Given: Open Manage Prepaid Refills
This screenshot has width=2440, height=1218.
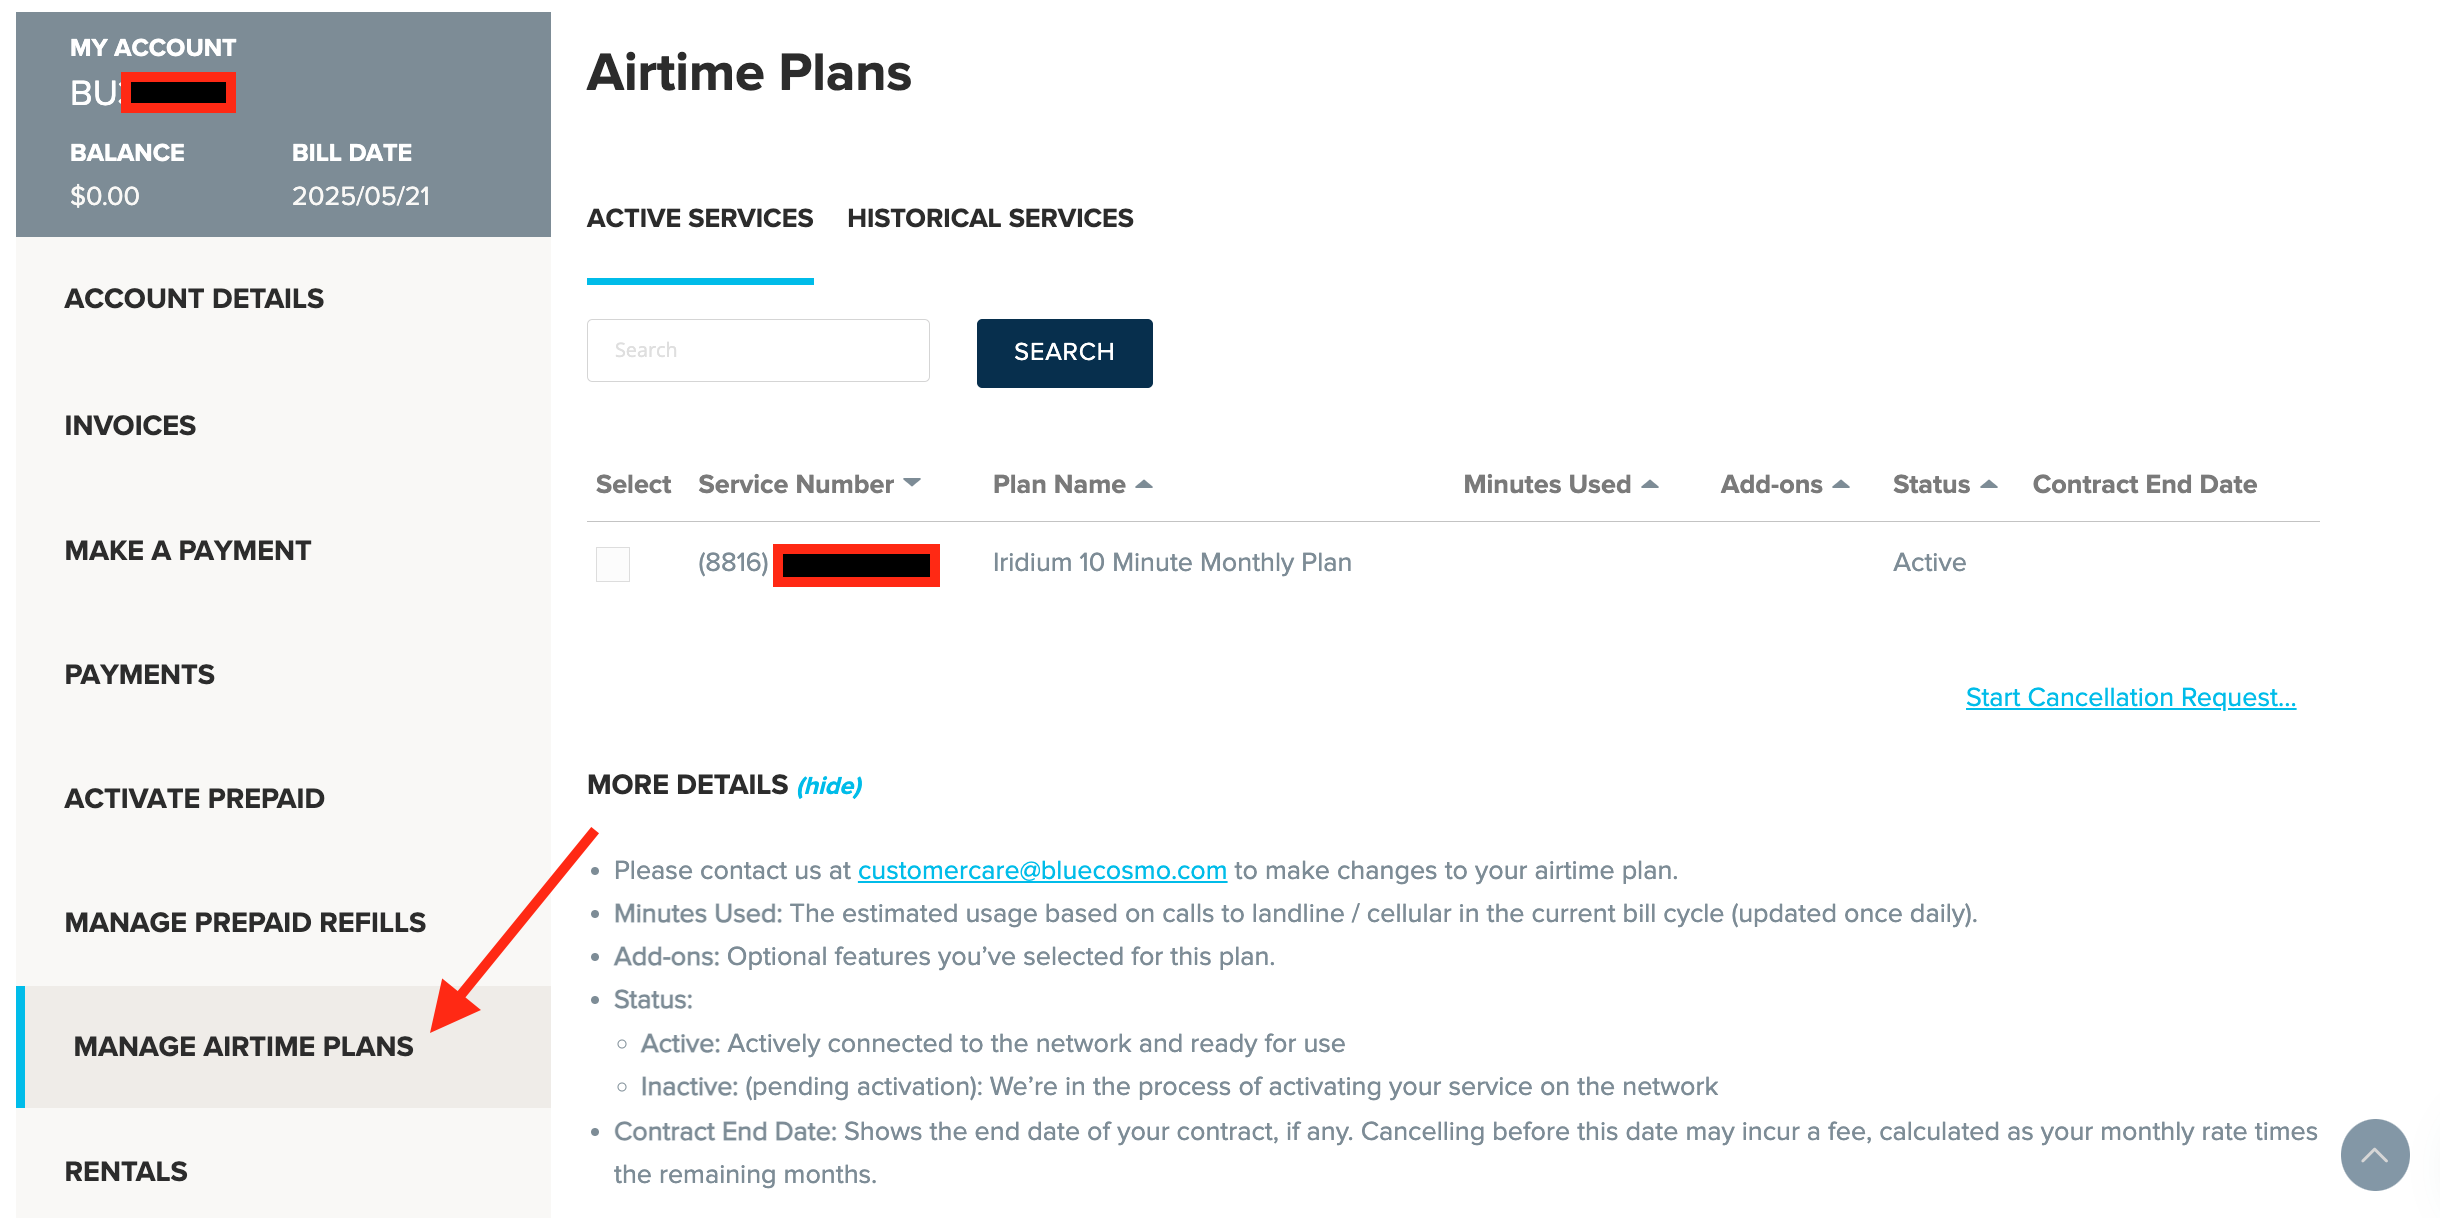Looking at the screenshot, I should pos(245,922).
